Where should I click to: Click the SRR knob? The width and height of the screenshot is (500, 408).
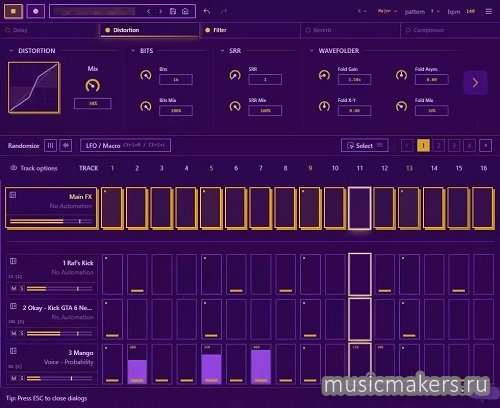click(x=235, y=75)
